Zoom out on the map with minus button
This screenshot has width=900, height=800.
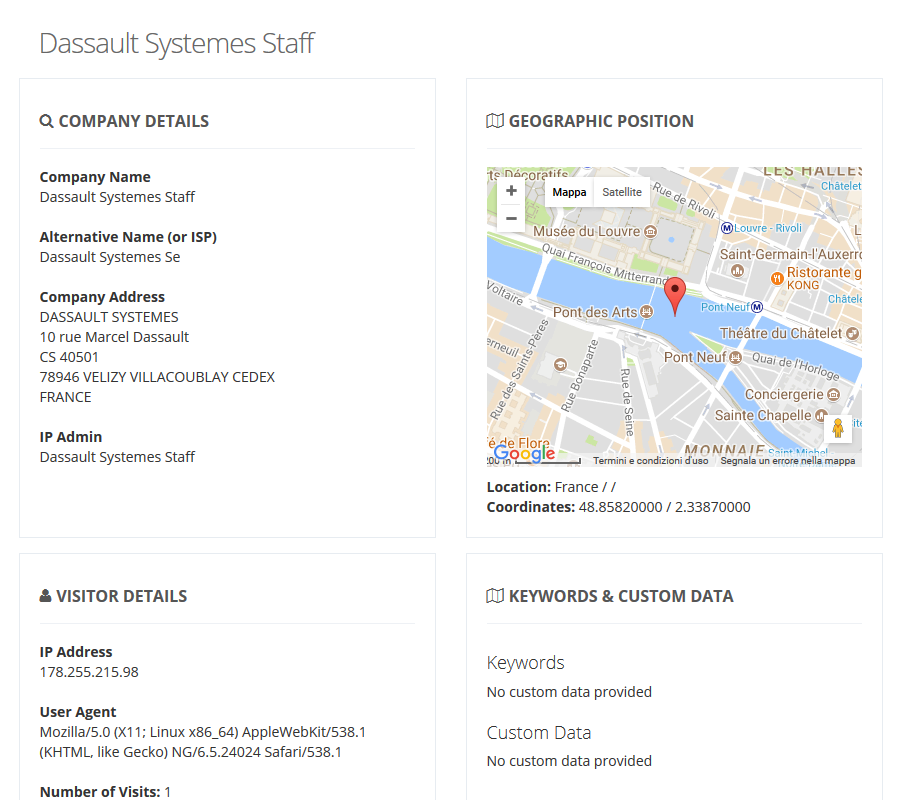tap(511, 219)
